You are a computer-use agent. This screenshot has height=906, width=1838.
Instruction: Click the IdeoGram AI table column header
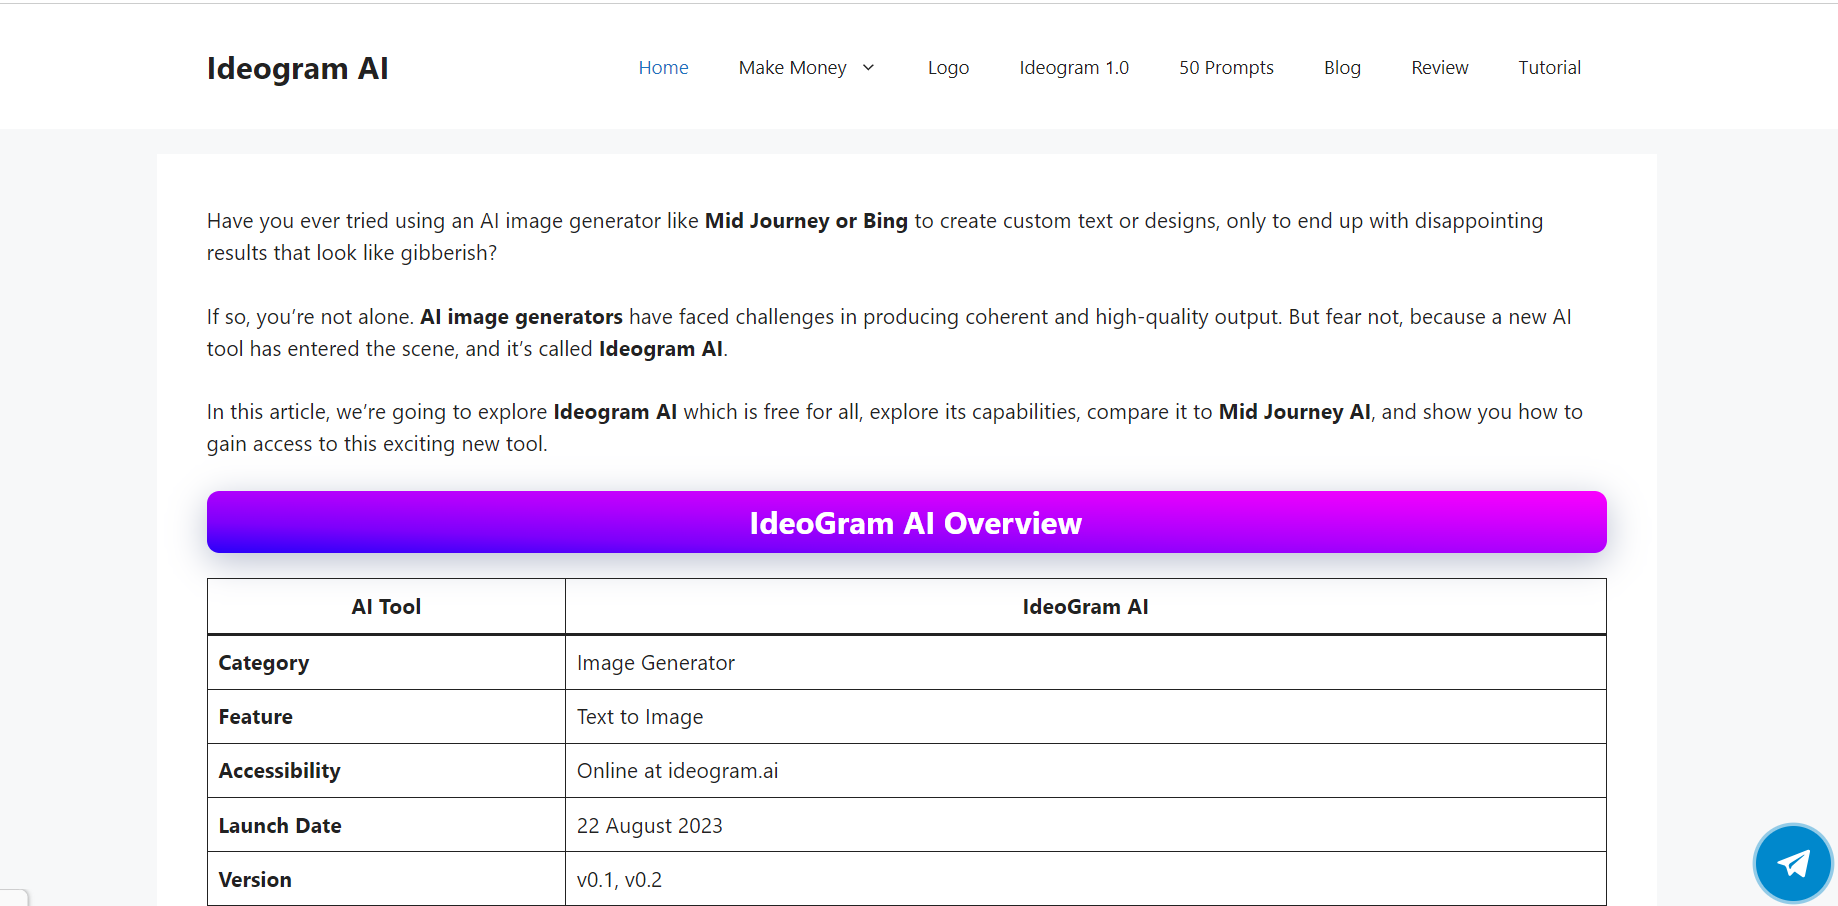click(x=1085, y=606)
